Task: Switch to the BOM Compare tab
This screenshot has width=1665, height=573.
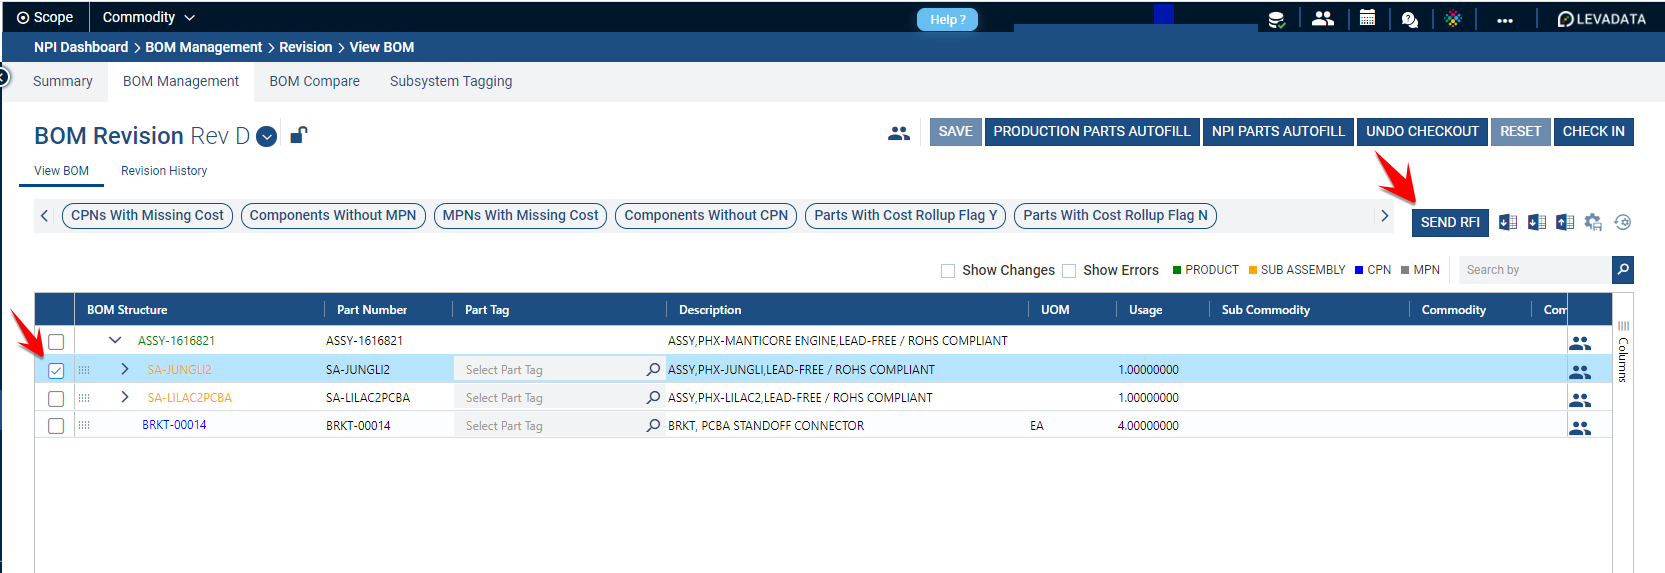Action: click(314, 81)
